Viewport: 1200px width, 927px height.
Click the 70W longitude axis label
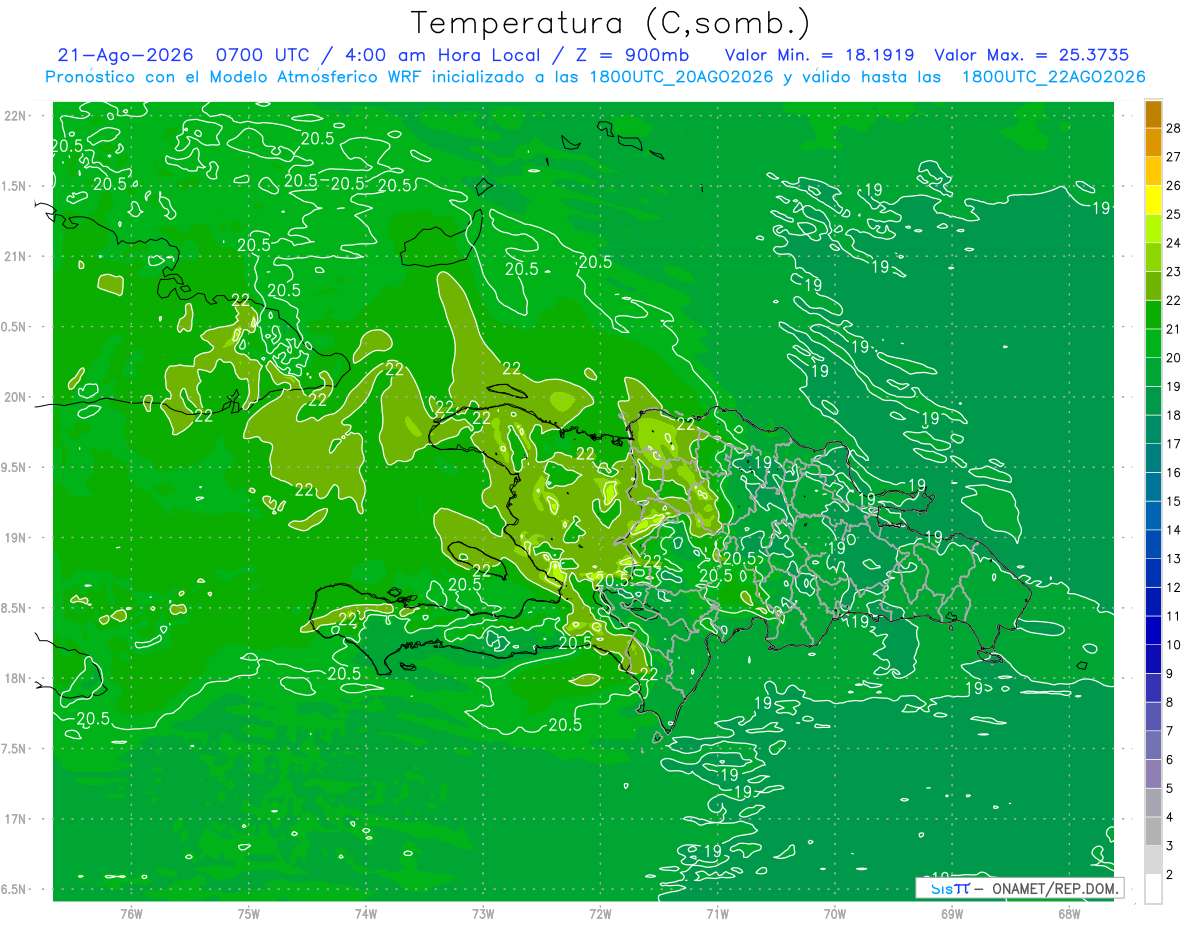pyautogui.click(x=835, y=913)
